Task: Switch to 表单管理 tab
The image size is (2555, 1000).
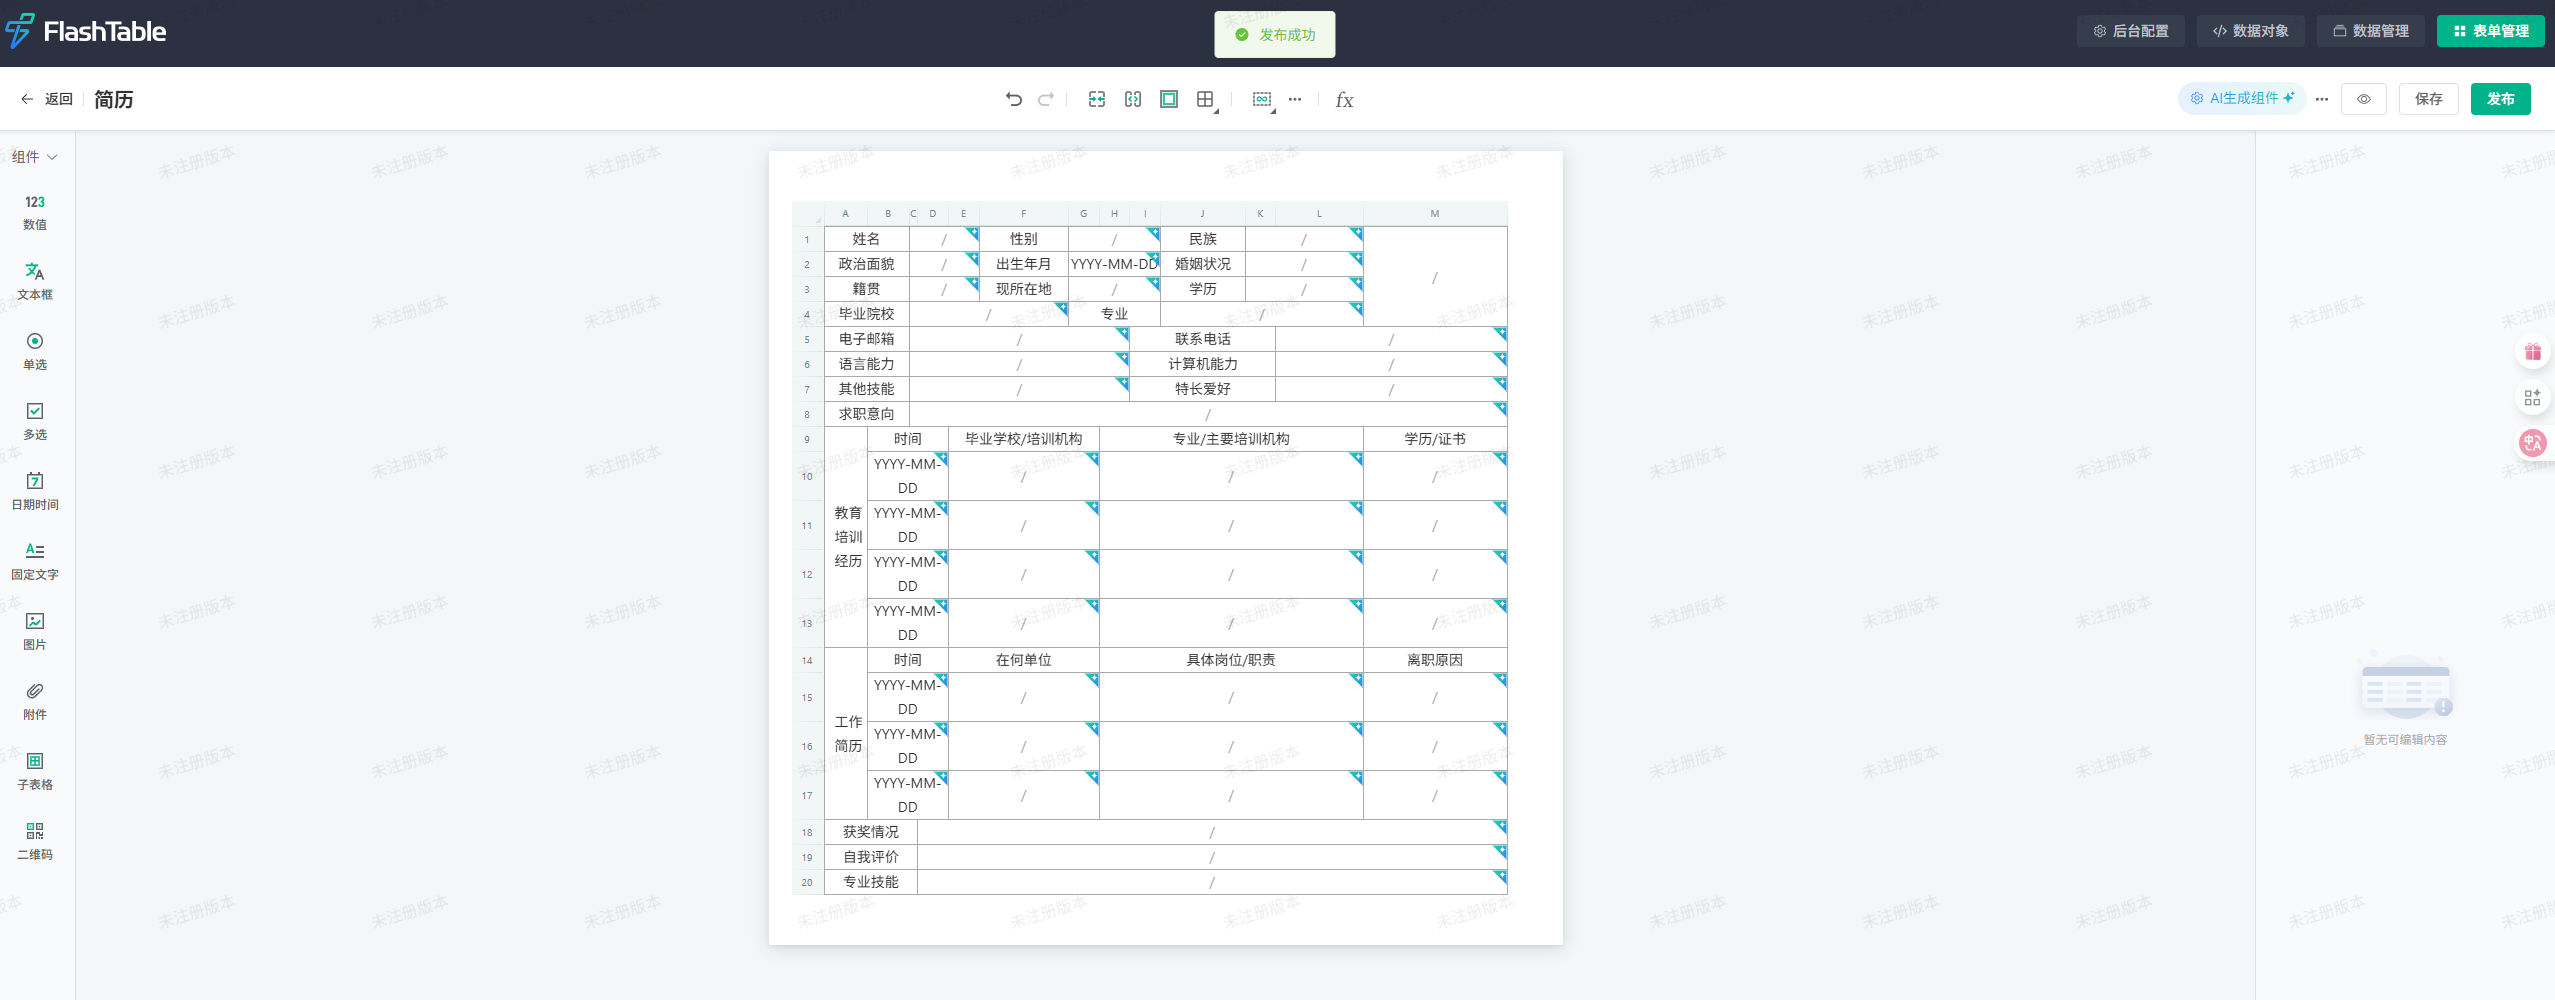Action: pyautogui.click(x=2491, y=31)
